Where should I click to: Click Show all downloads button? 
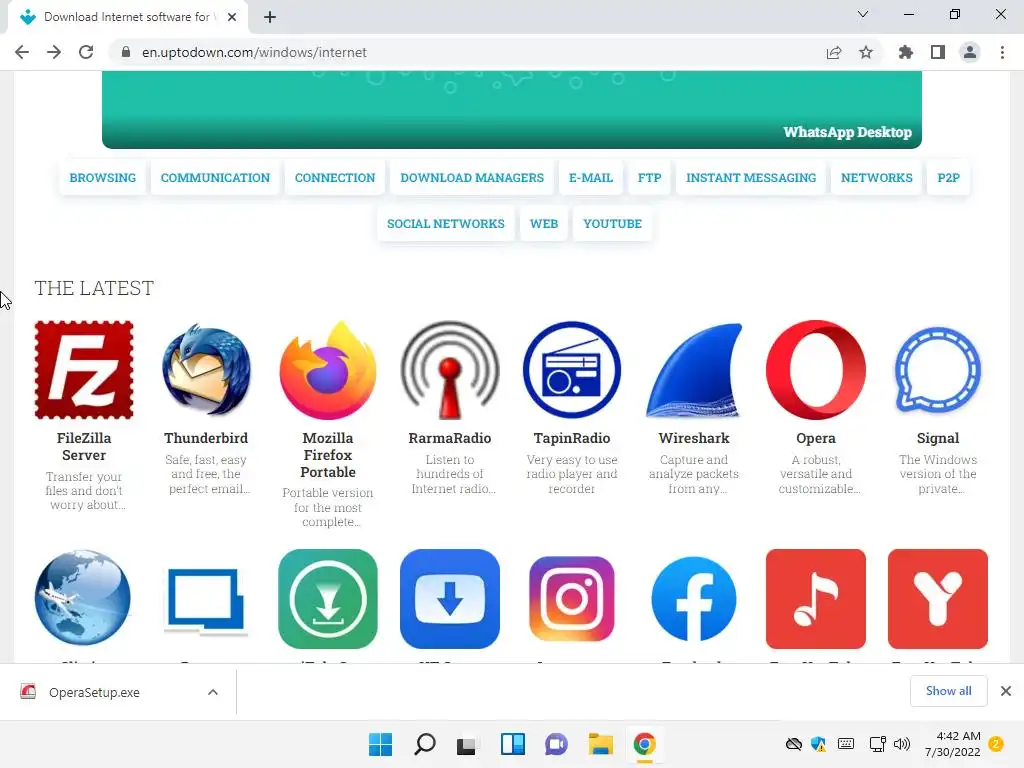(948, 691)
